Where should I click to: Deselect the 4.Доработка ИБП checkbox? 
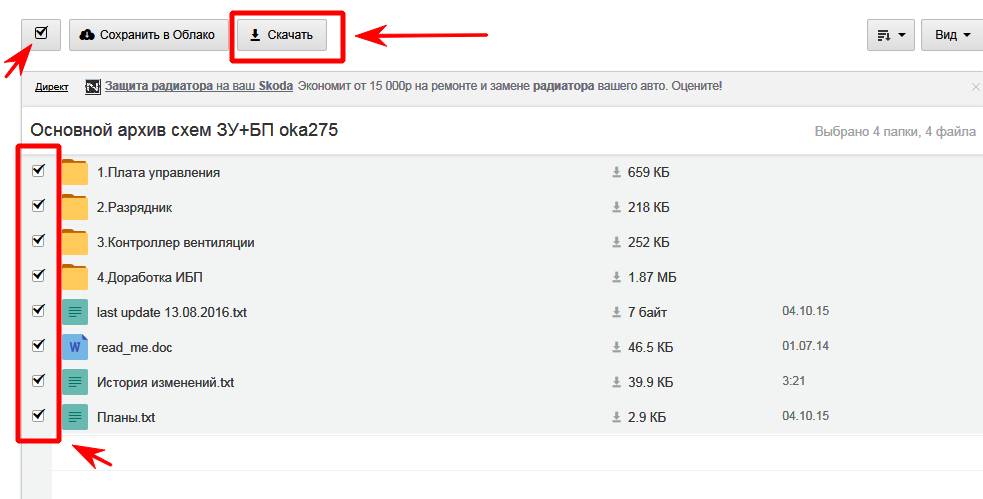pyautogui.click(x=39, y=276)
